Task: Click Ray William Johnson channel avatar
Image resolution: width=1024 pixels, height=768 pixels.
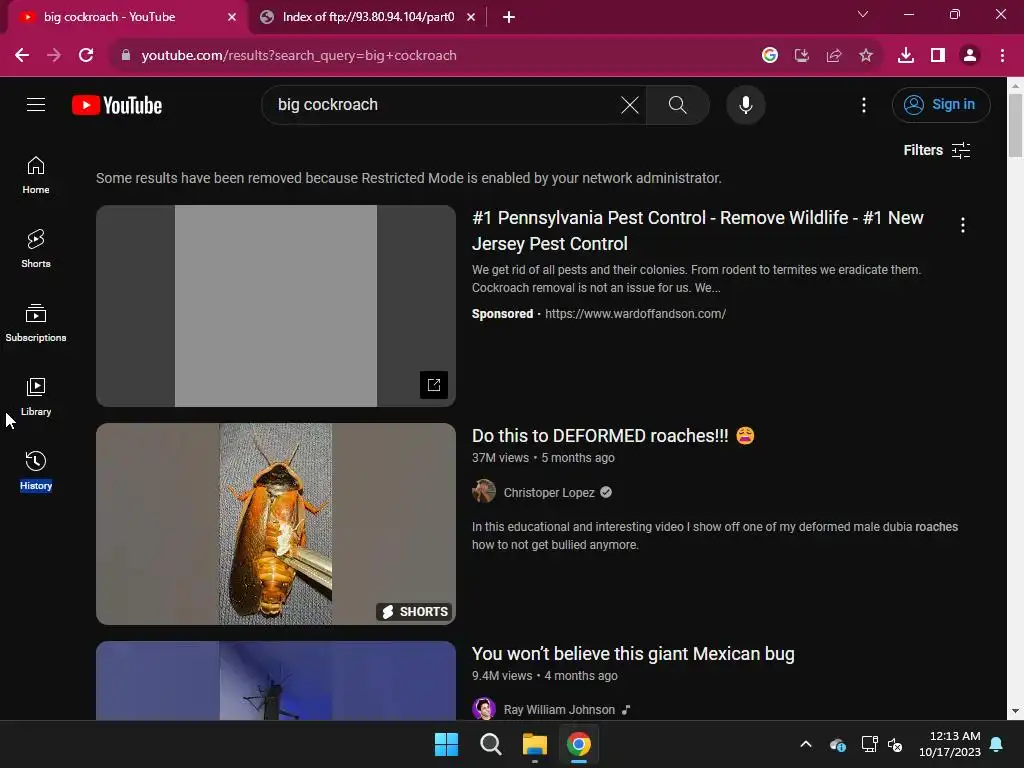Action: pyautogui.click(x=484, y=708)
